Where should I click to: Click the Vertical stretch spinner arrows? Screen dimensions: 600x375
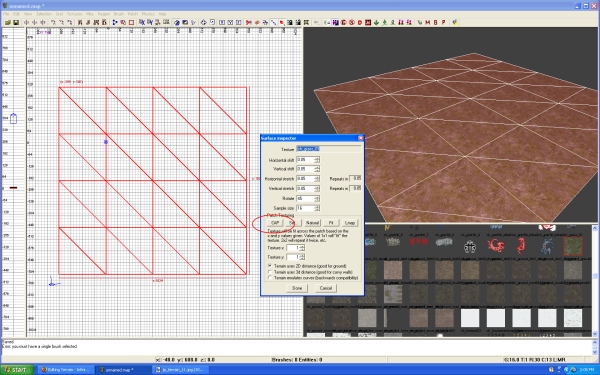(x=317, y=188)
